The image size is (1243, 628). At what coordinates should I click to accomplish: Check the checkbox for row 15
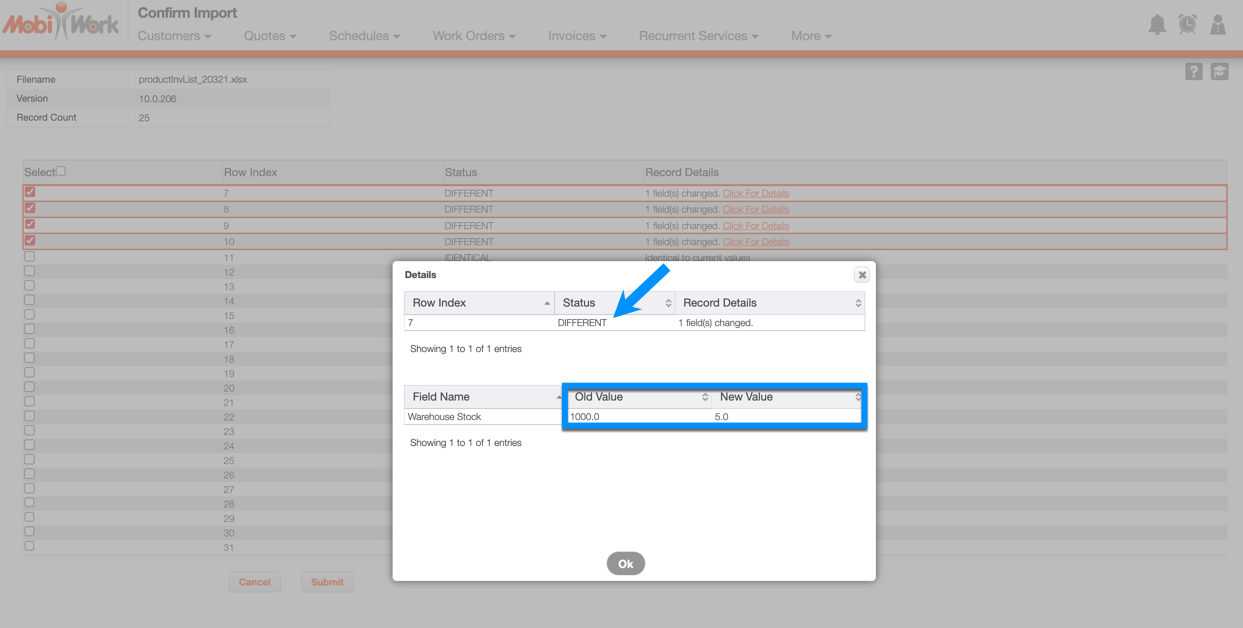tap(30, 314)
